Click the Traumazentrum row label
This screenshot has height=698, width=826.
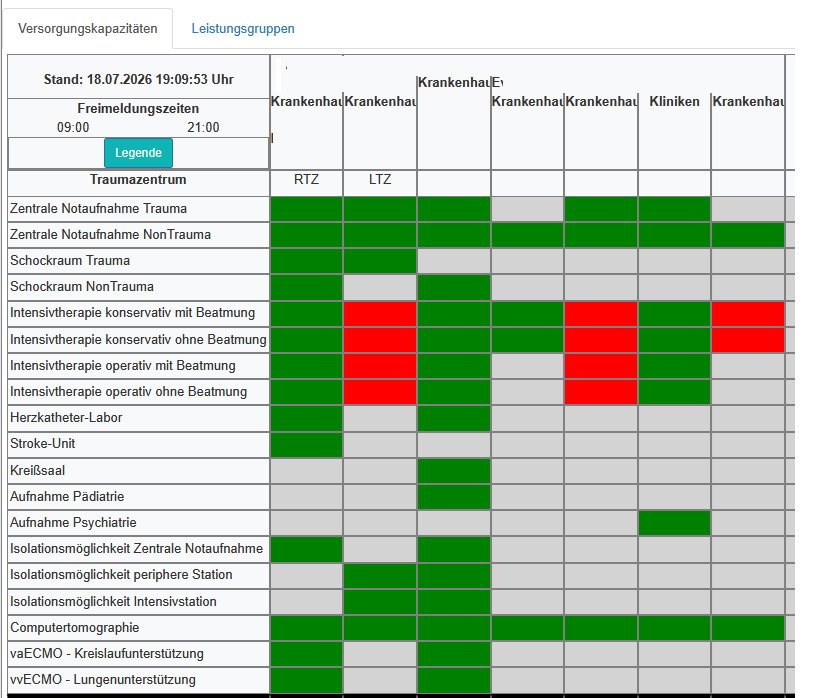point(139,180)
